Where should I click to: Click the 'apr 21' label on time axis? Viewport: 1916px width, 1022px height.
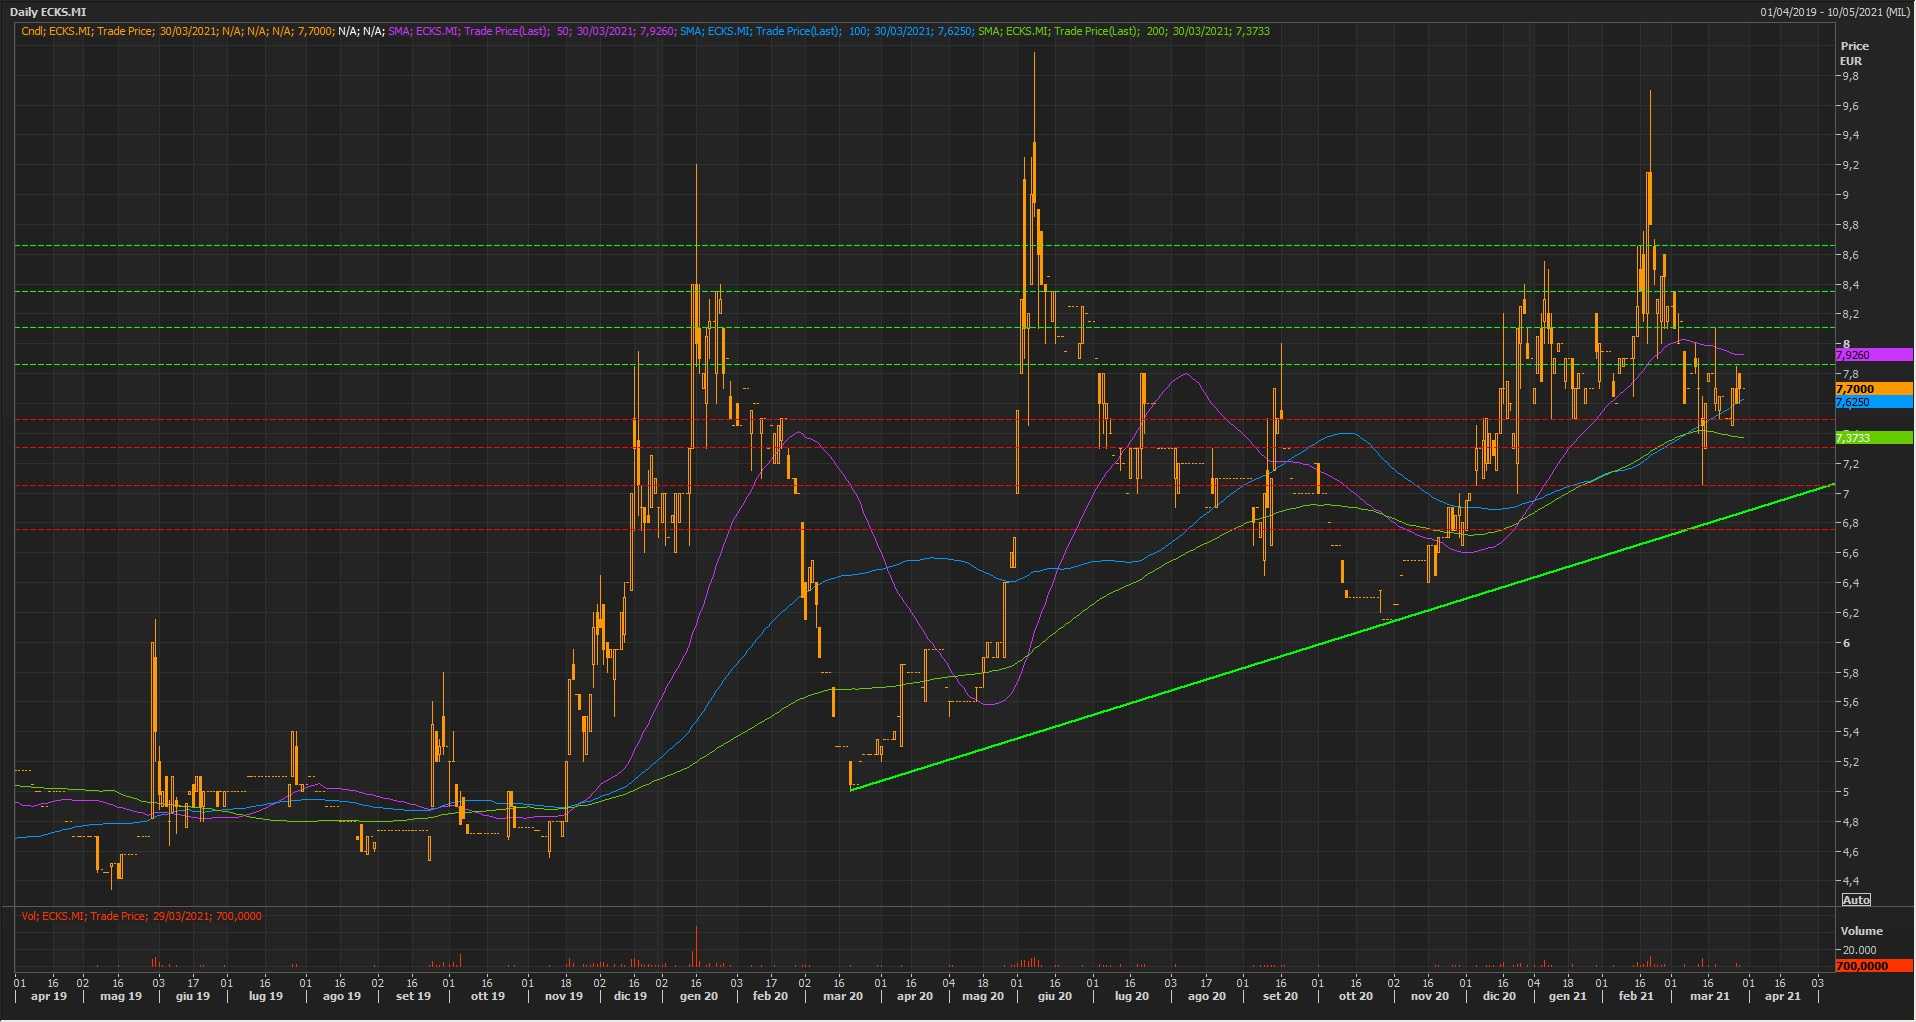coord(1782,996)
